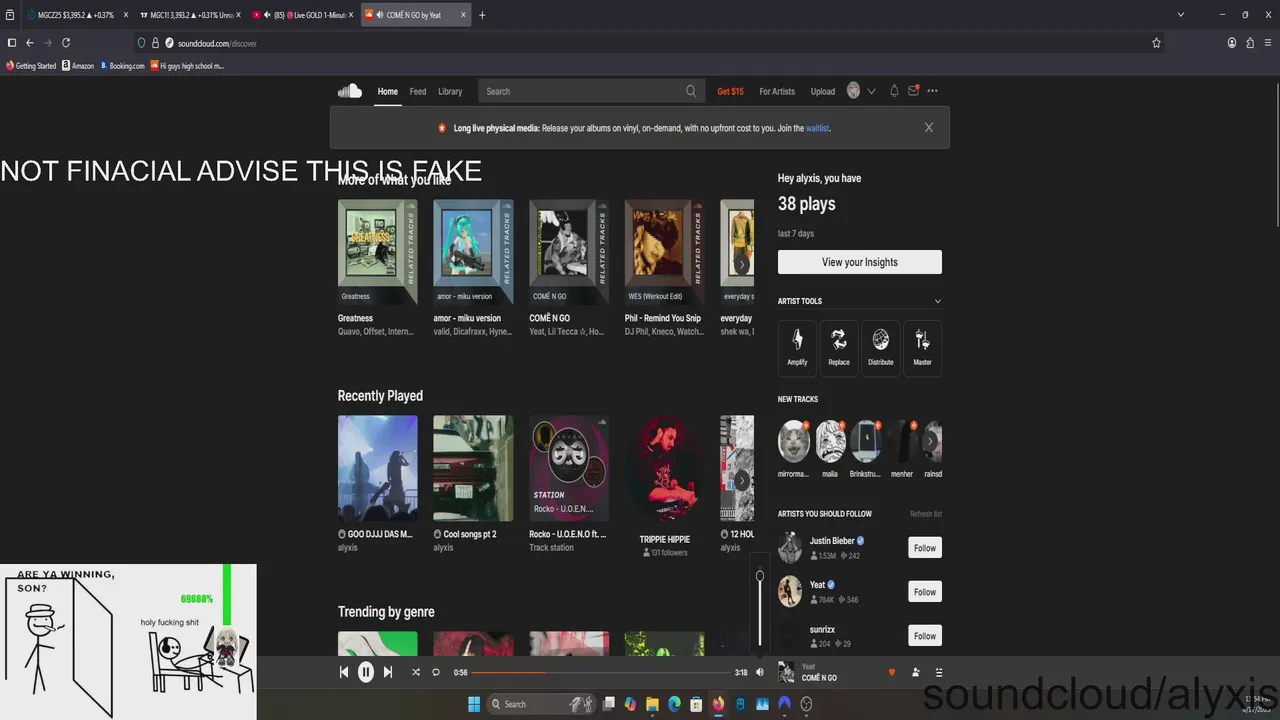Click the Get $15 link
The height and width of the screenshot is (720, 1280).
(731, 91)
